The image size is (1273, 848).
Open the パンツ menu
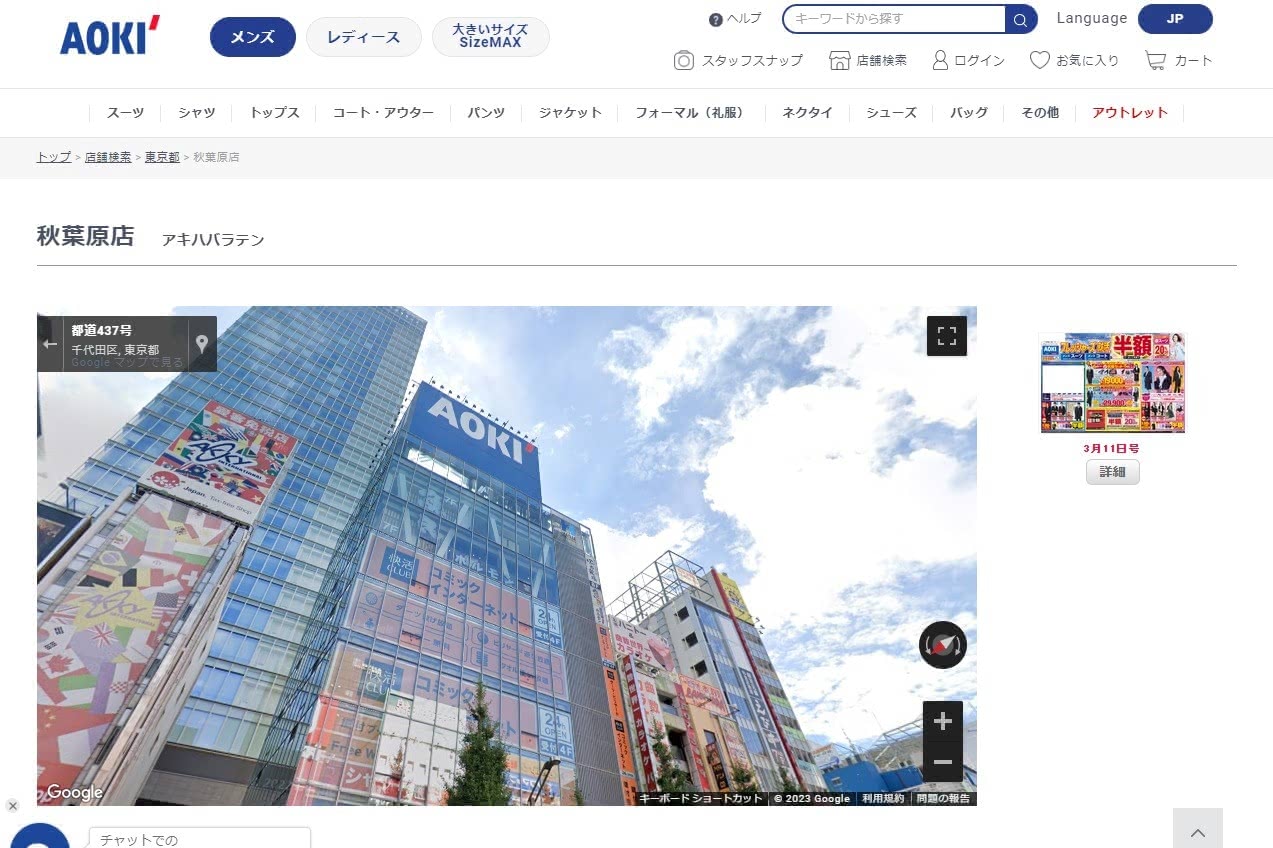click(x=486, y=113)
